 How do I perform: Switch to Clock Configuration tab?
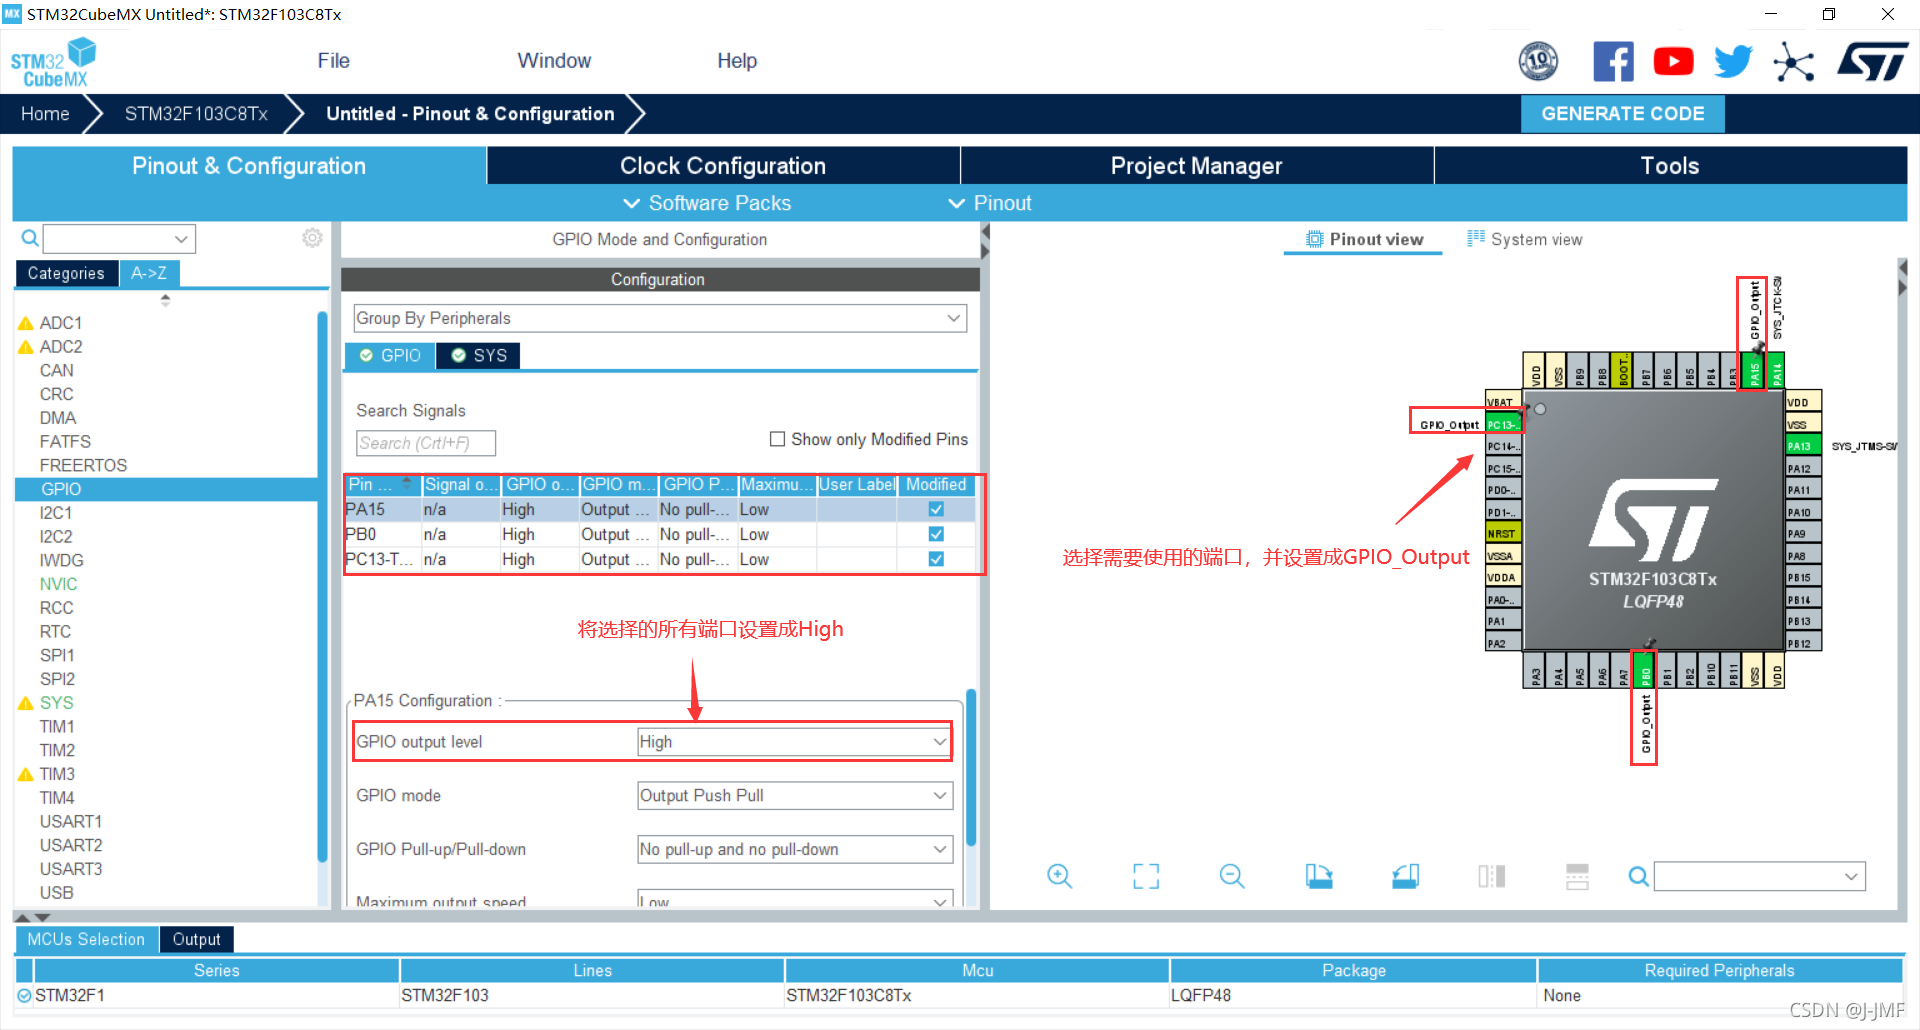[723, 166]
